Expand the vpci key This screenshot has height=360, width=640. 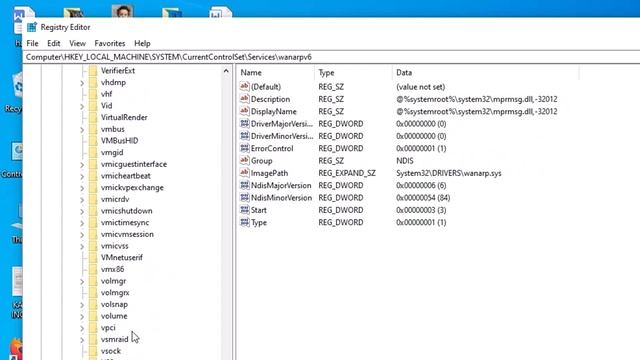(x=82, y=328)
